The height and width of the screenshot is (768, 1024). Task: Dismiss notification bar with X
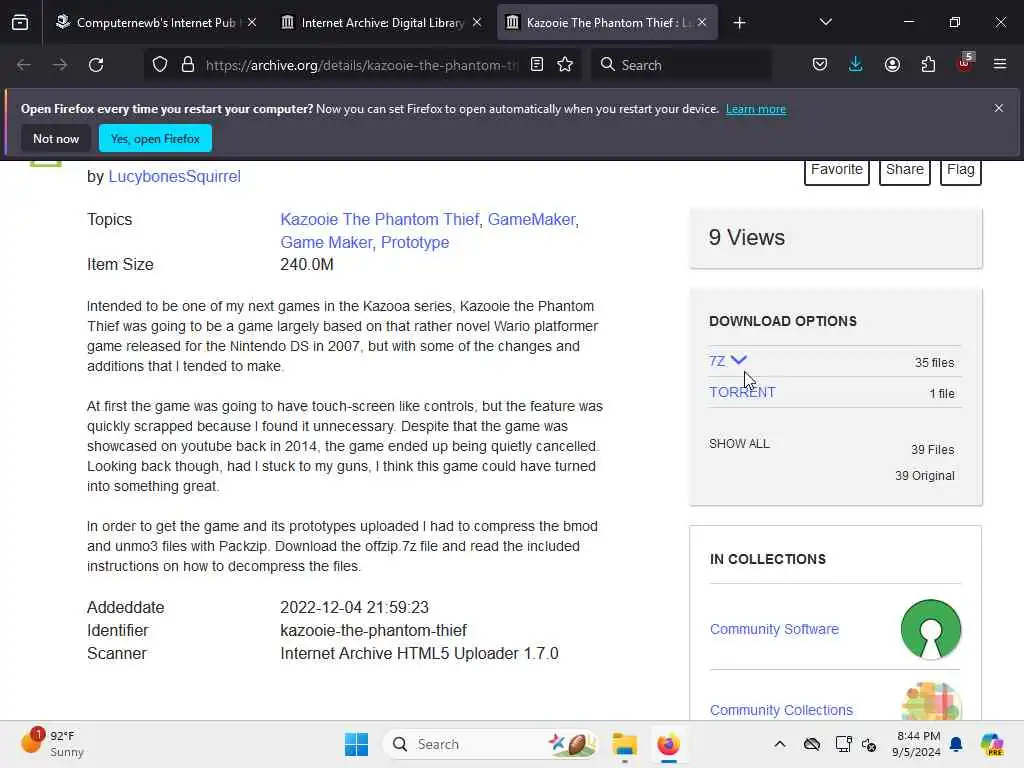point(999,108)
